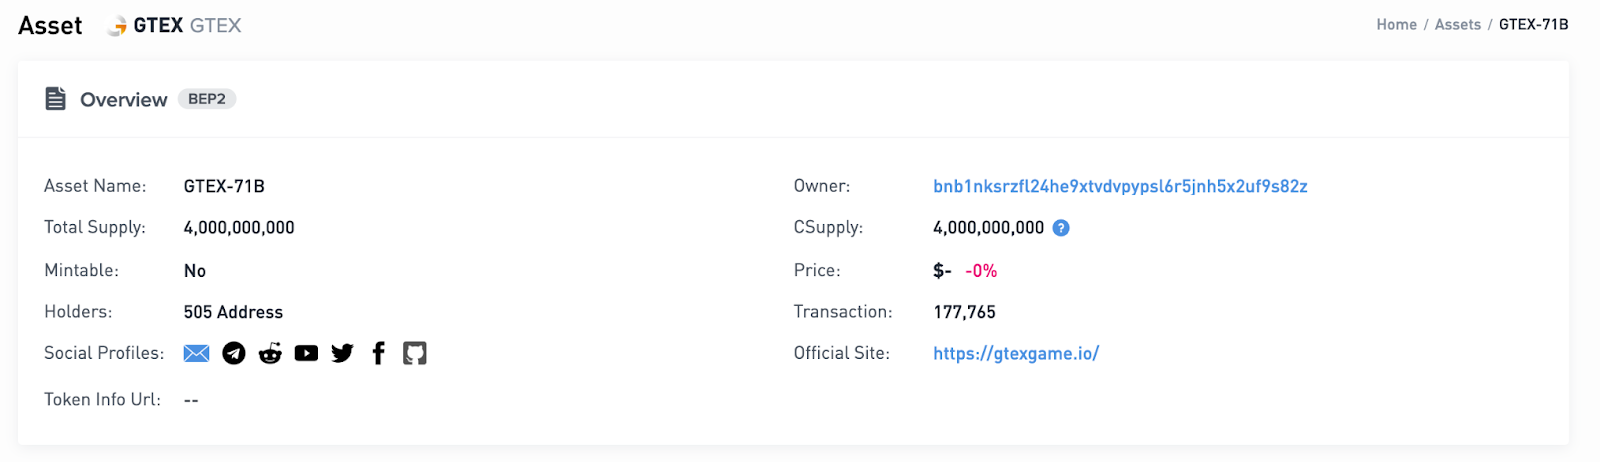
Task: Click the GTEX-71B asset name value
Action: click(224, 186)
